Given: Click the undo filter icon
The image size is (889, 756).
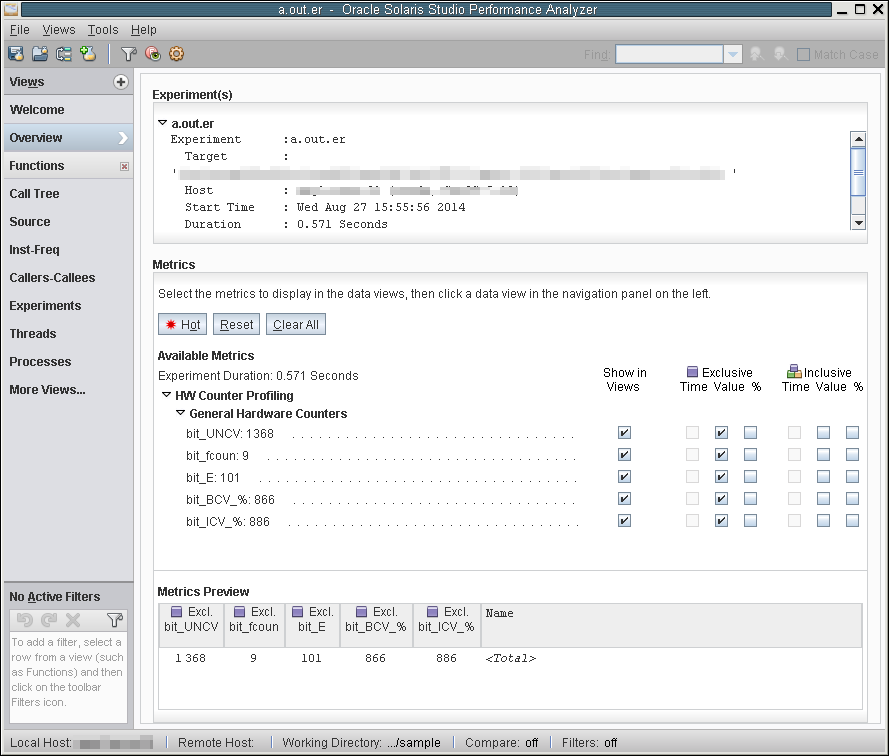Looking at the screenshot, I should [x=24, y=620].
